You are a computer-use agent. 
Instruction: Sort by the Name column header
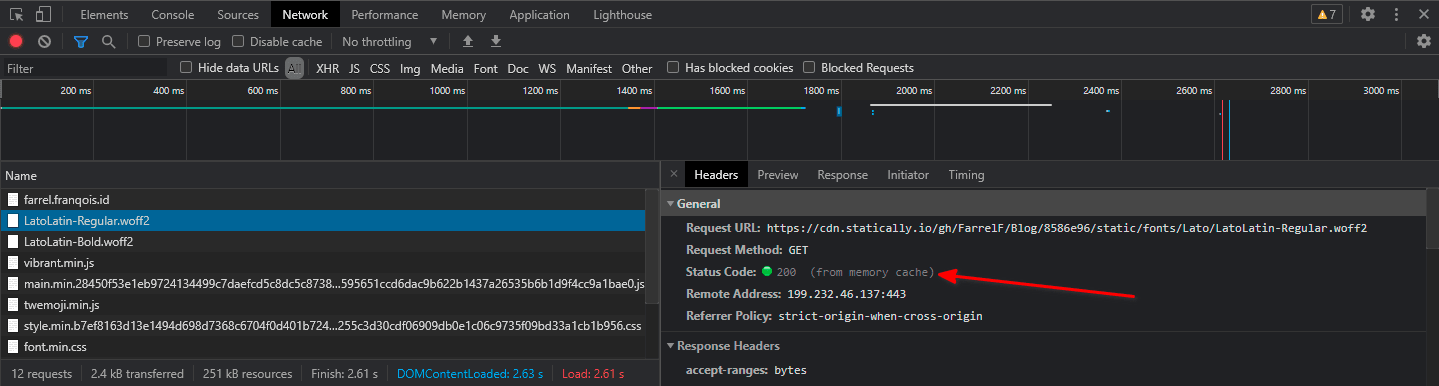coord(329,175)
